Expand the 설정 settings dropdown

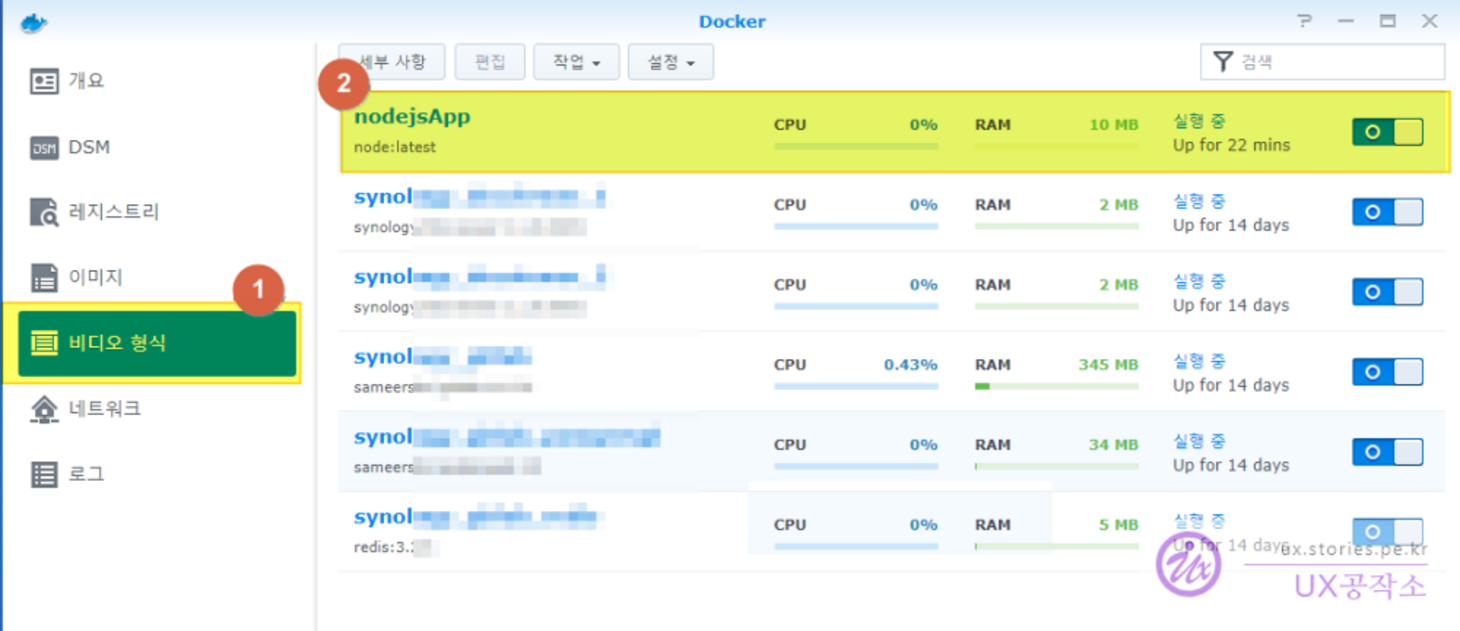670,62
